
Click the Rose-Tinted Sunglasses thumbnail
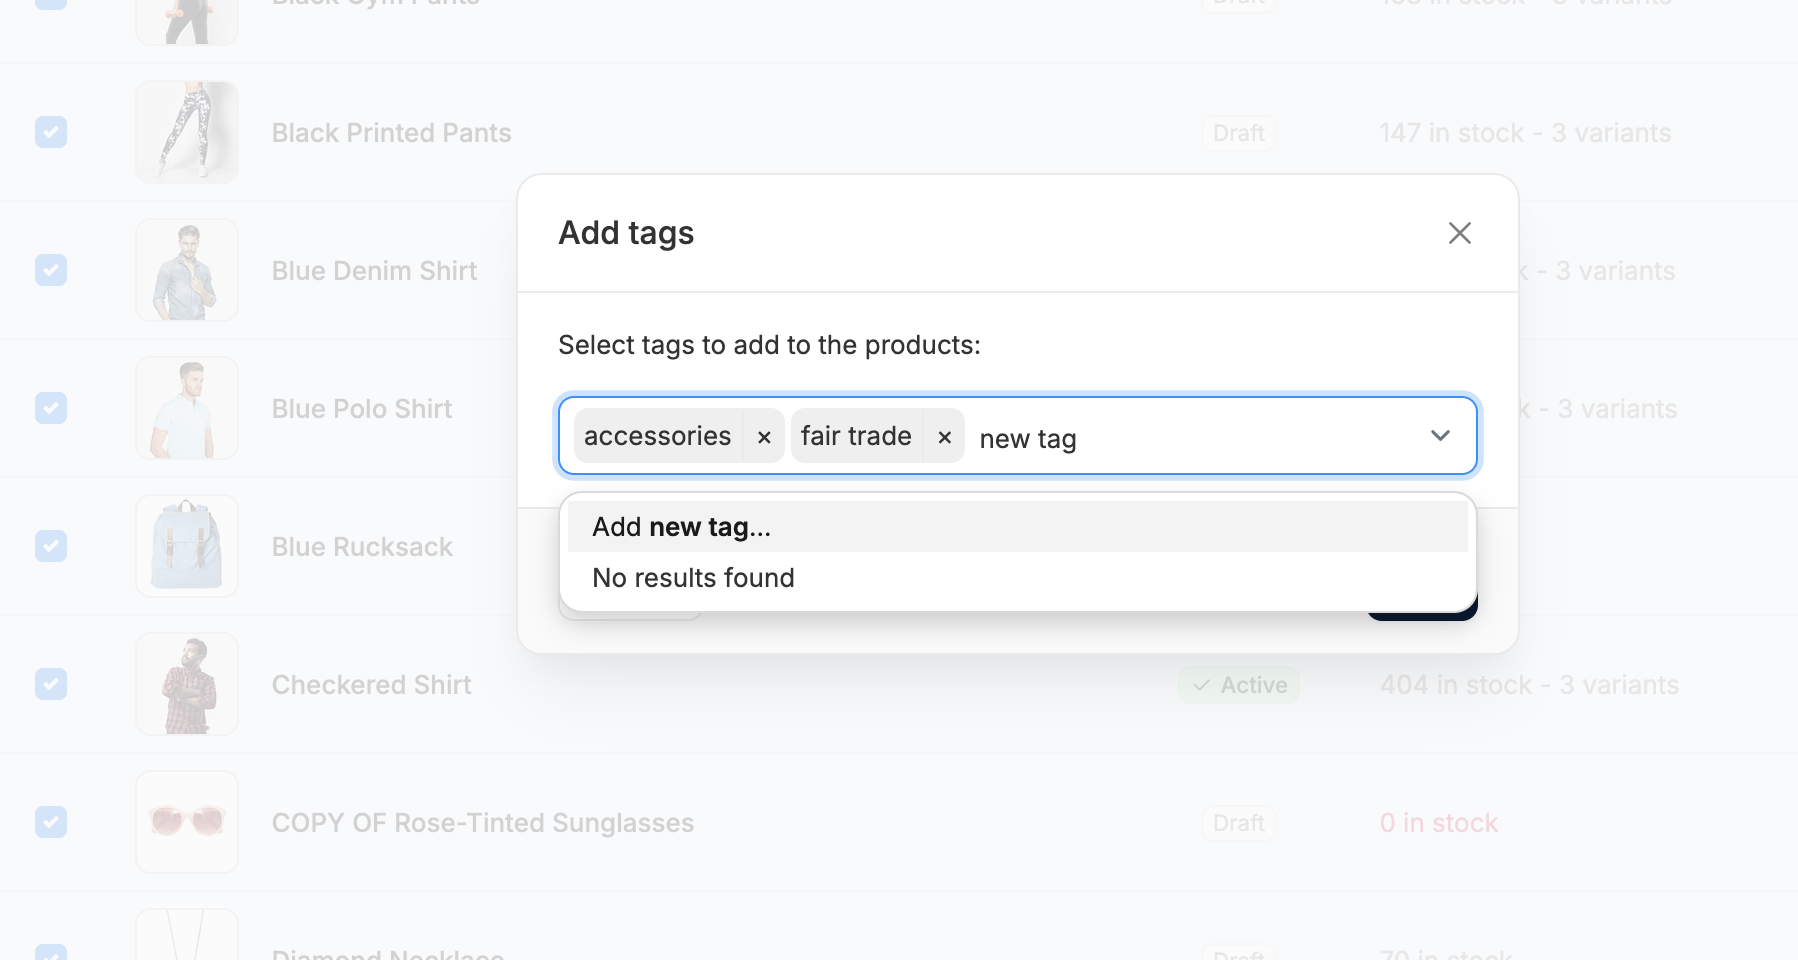coord(187,822)
